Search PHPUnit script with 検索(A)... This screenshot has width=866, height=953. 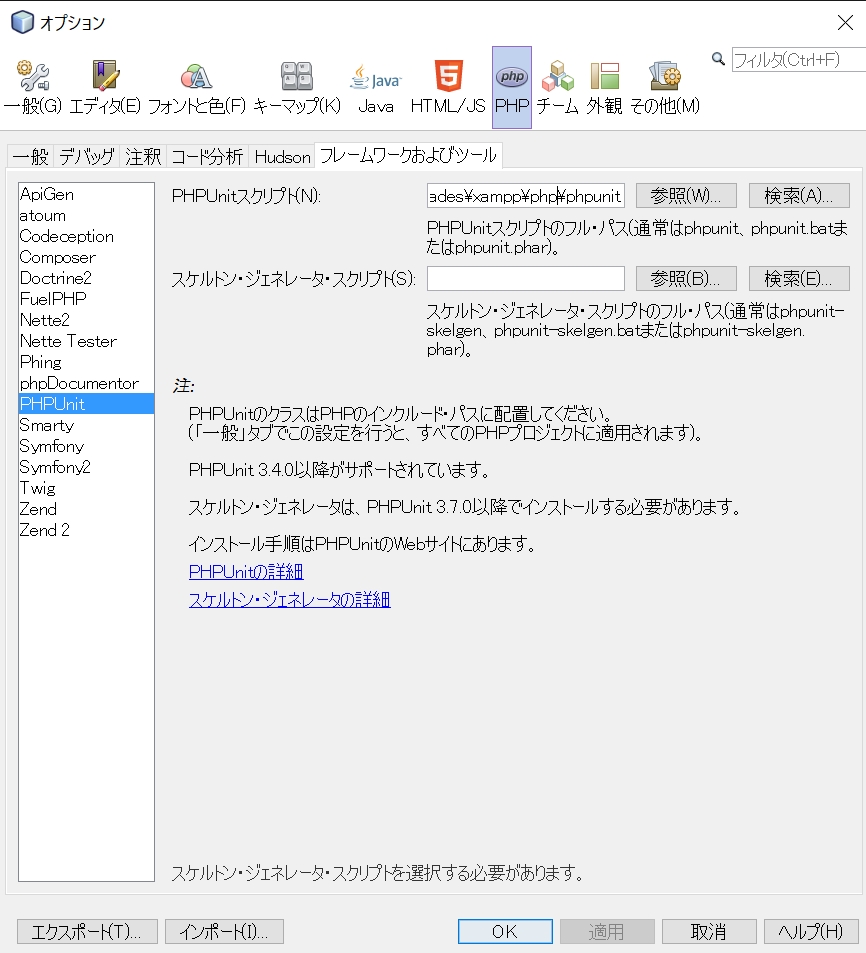(799, 196)
